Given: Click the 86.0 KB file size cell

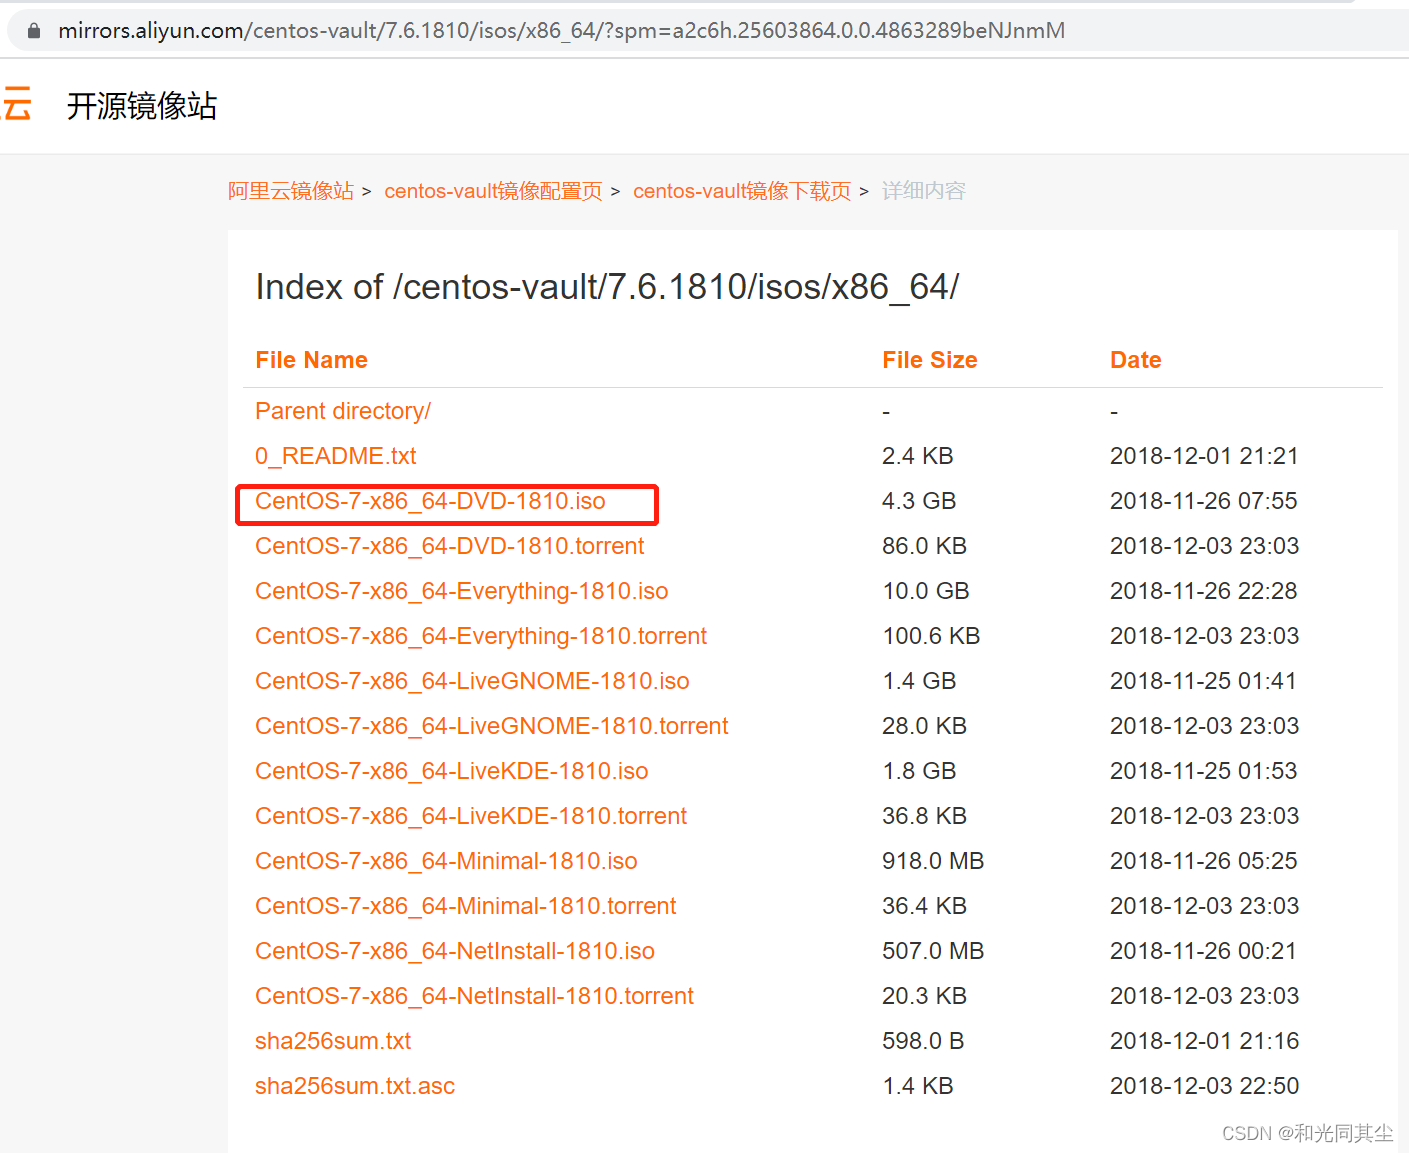Looking at the screenshot, I should (x=924, y=546).
